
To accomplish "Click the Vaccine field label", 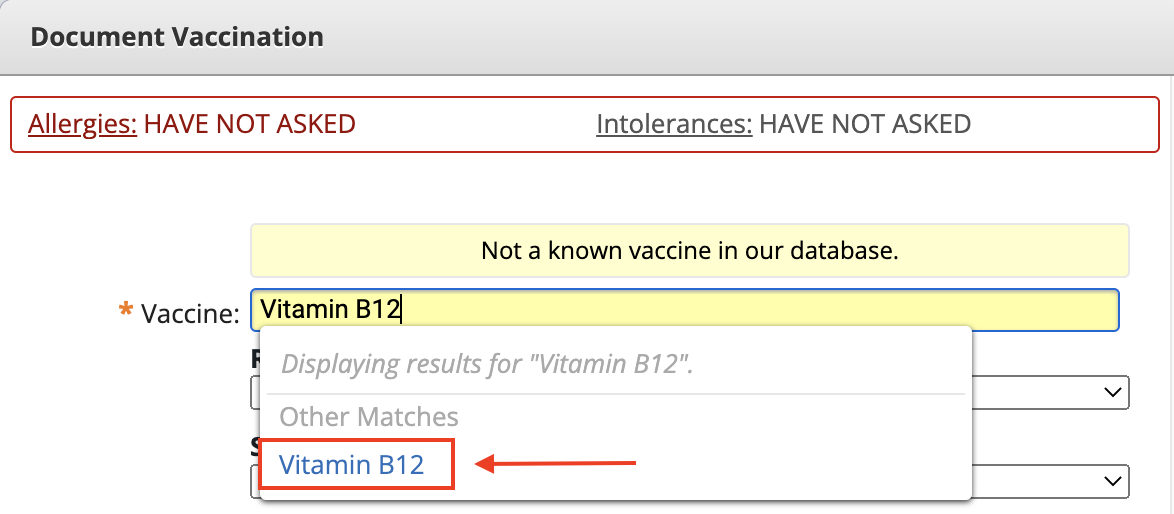I will click(x=190, y=313).
